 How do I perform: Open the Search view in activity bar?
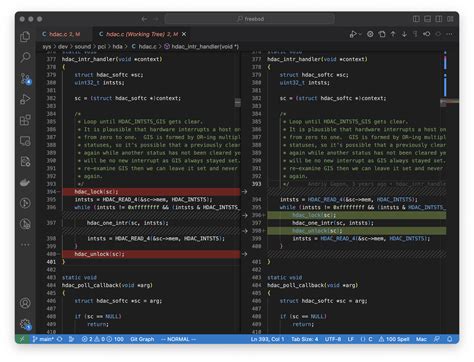(x=25, y=57)
